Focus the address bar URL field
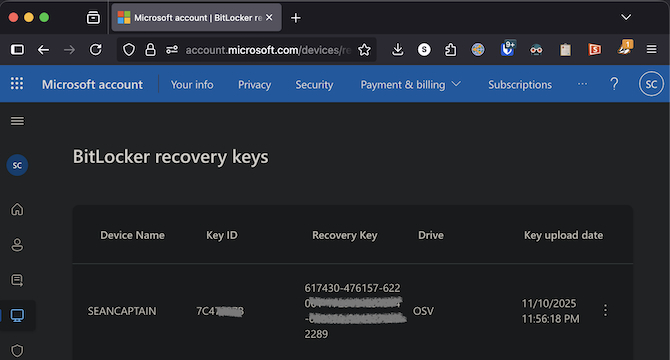The image size is (670, 360). pos(267,50)
